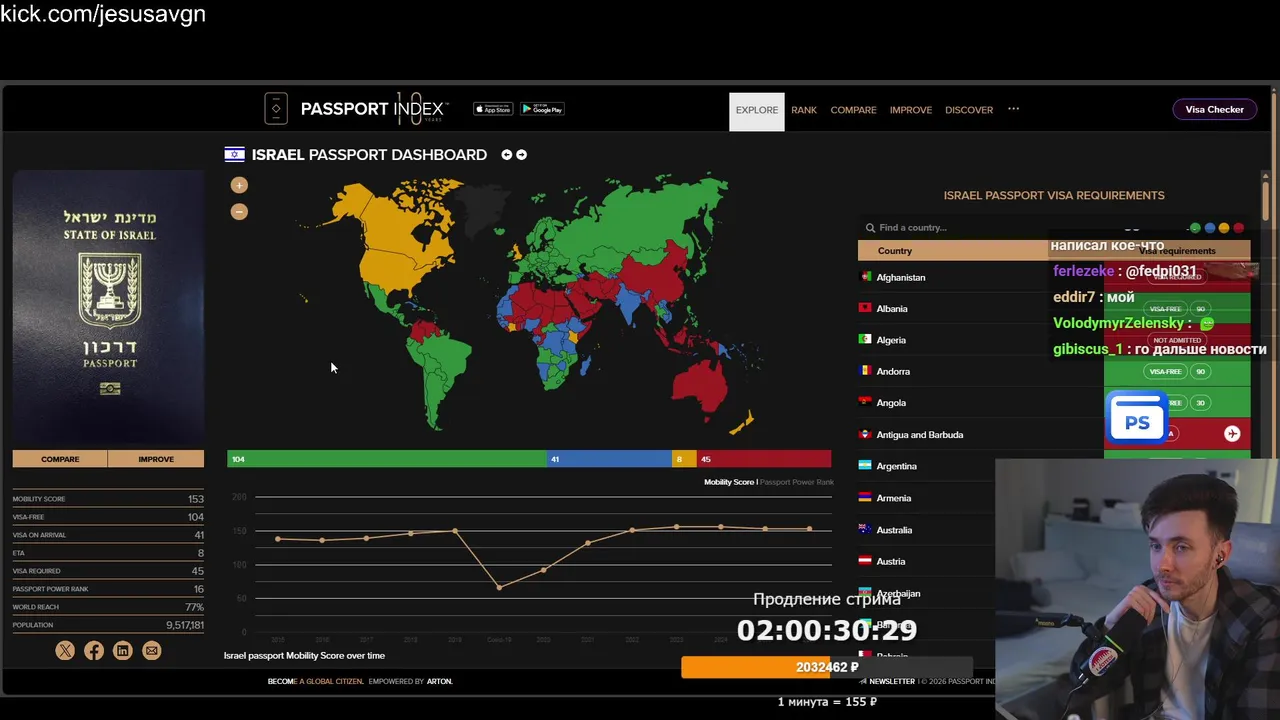Click blue 41 visa-on-arrival bar segment
The width and height of the screenshot is (1280, 720).
click(609, 459)
